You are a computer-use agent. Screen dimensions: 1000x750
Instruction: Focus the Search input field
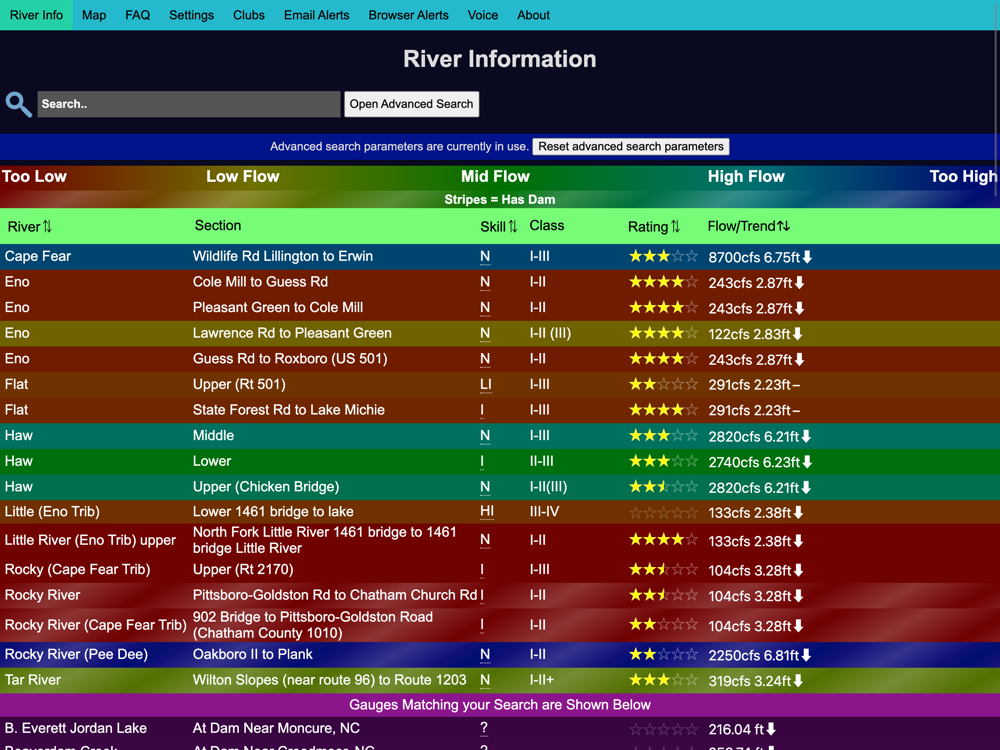[189, 104]
